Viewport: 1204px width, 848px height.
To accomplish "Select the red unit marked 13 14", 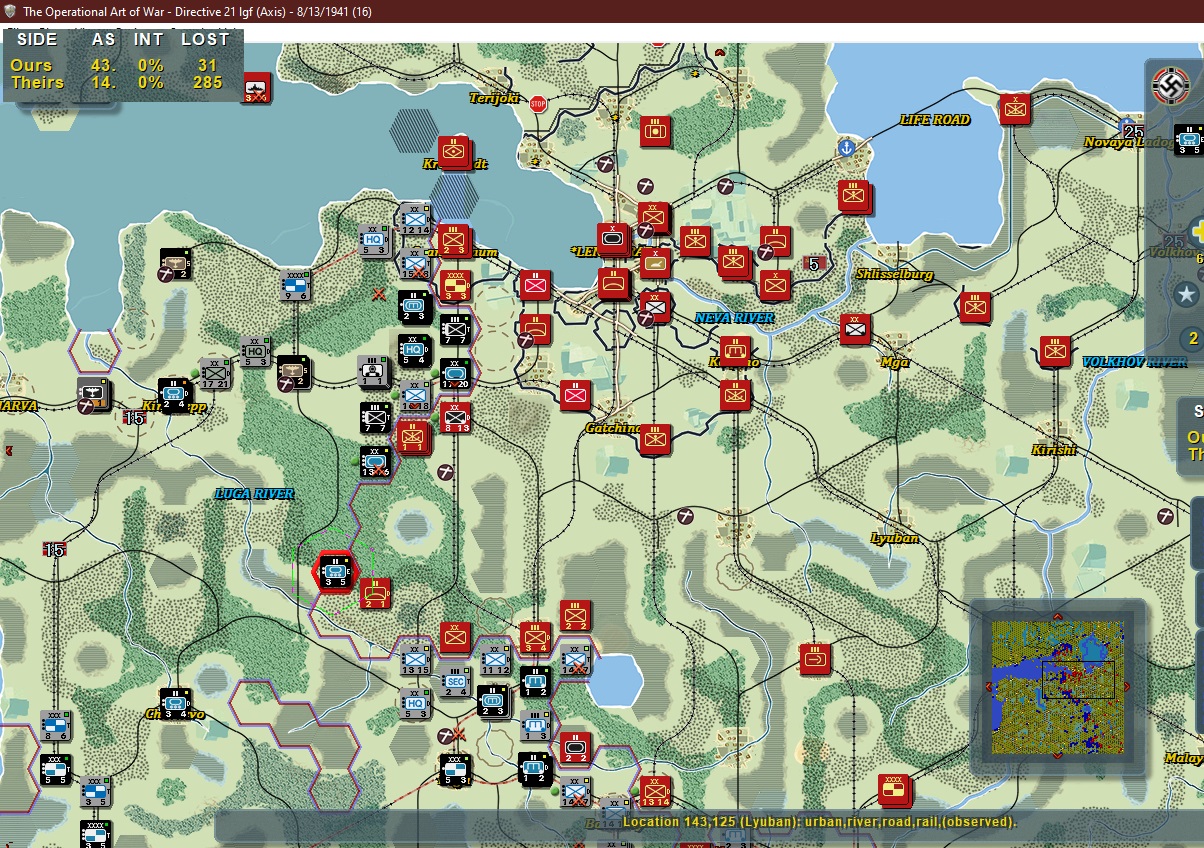I will [655, 789].
